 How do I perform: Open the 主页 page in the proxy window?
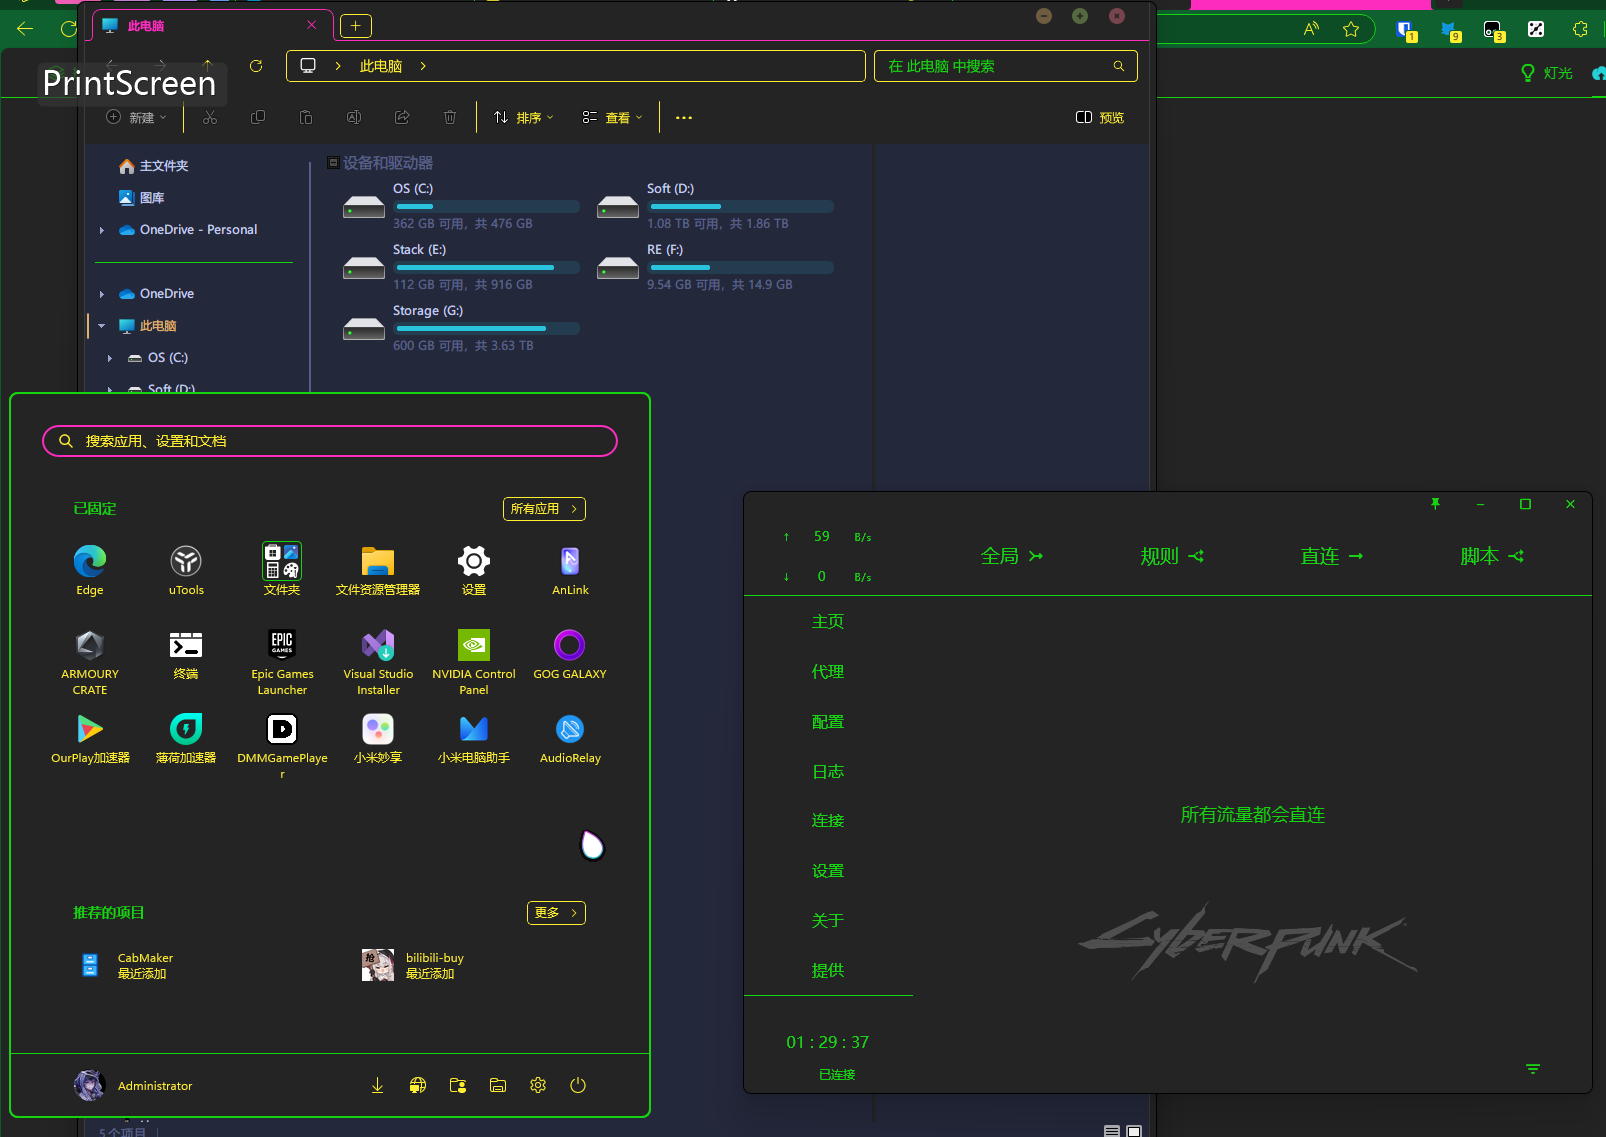click(x=828, y=622)
